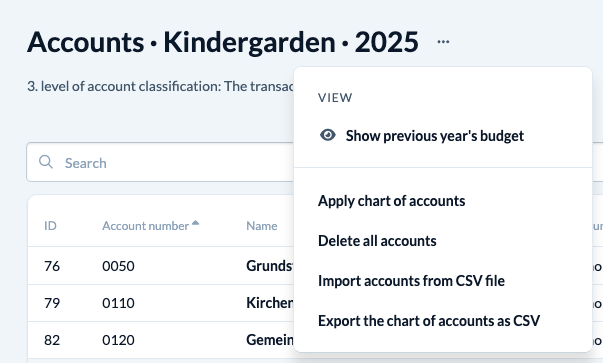Sort by the ID column header

[x=50, y=226]
